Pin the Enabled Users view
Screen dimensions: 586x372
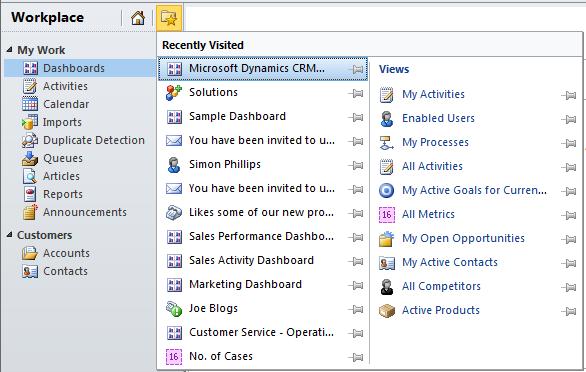(x=569, y=119)
